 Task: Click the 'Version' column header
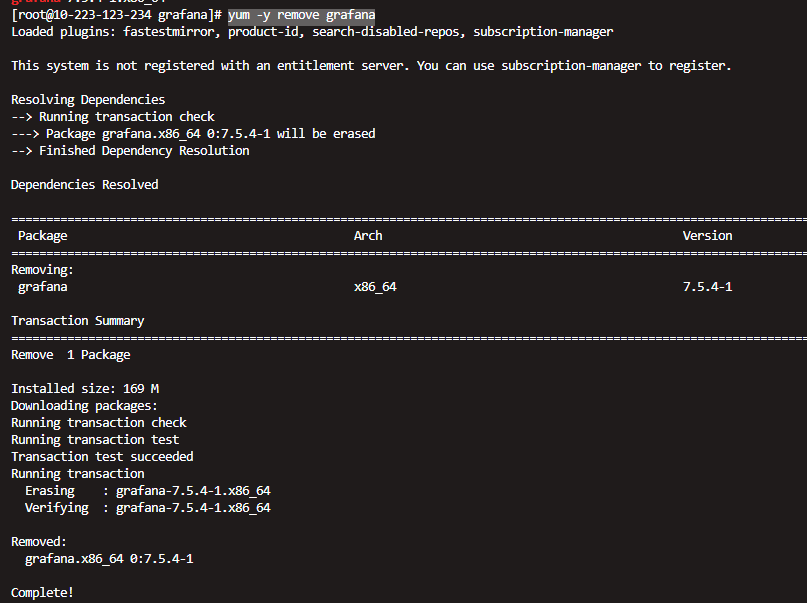pos(707,236)
